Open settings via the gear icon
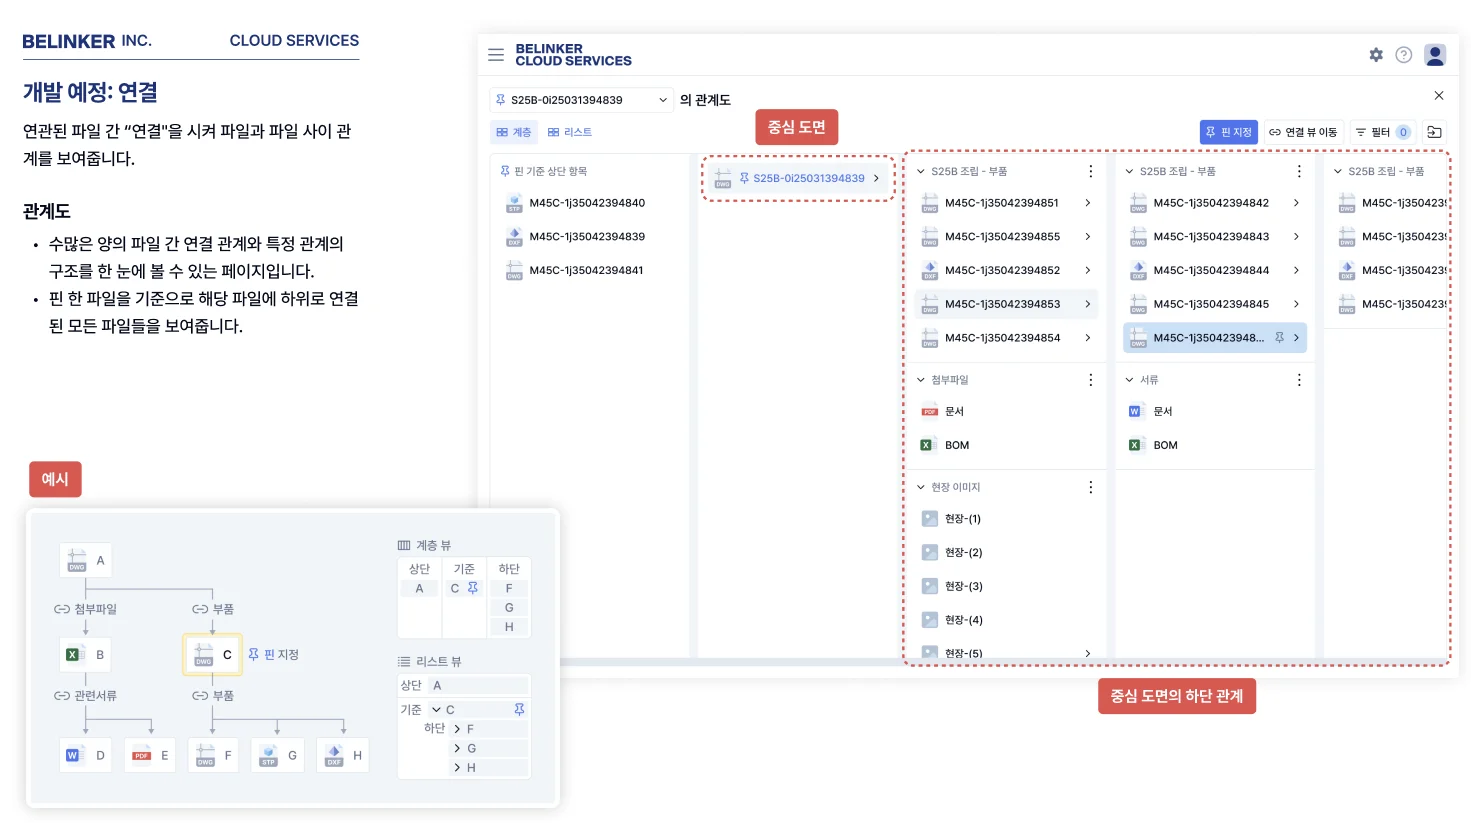 point(1376,55)
